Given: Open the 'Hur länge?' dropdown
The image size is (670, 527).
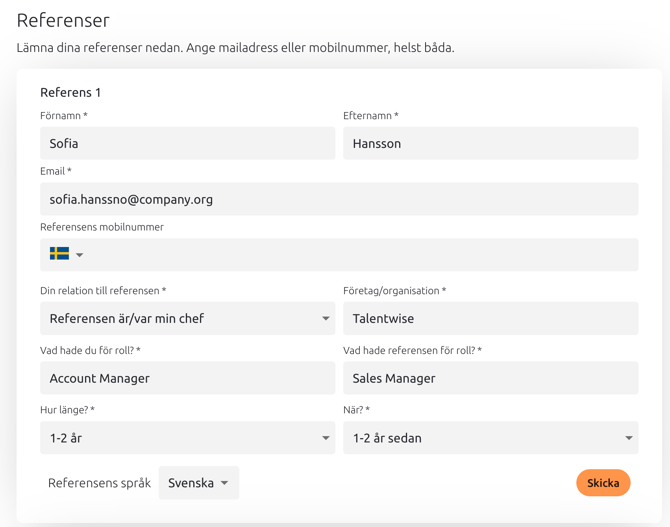Looking at the screenshot, I should point(188,438).
